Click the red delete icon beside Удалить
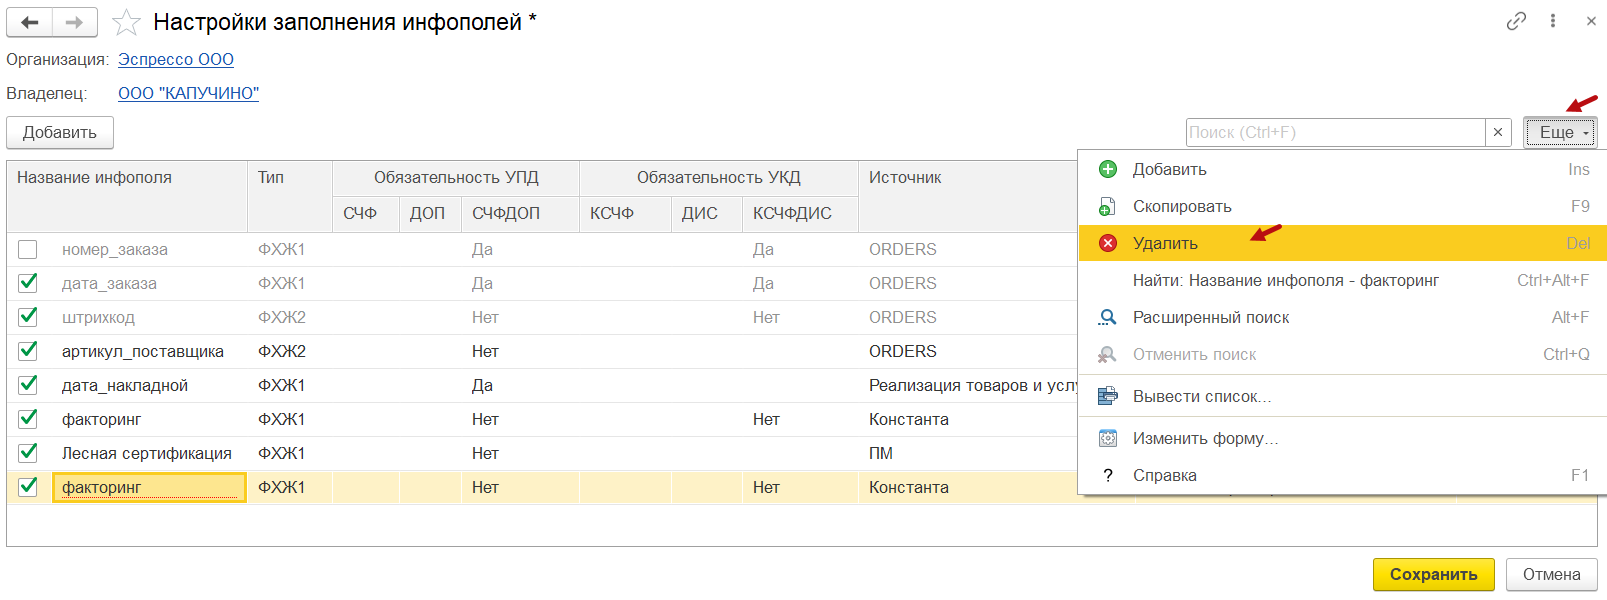This screenshot has height=600, width=1607. coord(1107,243)
